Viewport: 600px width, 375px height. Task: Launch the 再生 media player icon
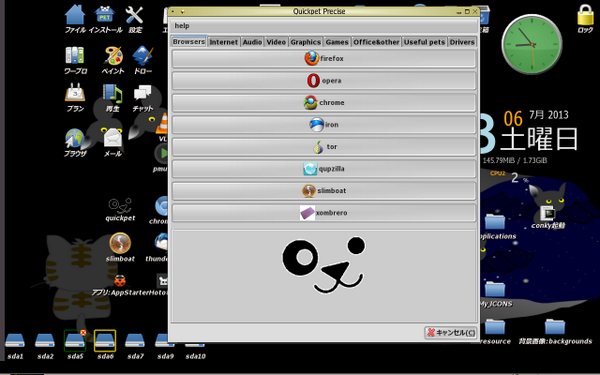pos(112,98)
